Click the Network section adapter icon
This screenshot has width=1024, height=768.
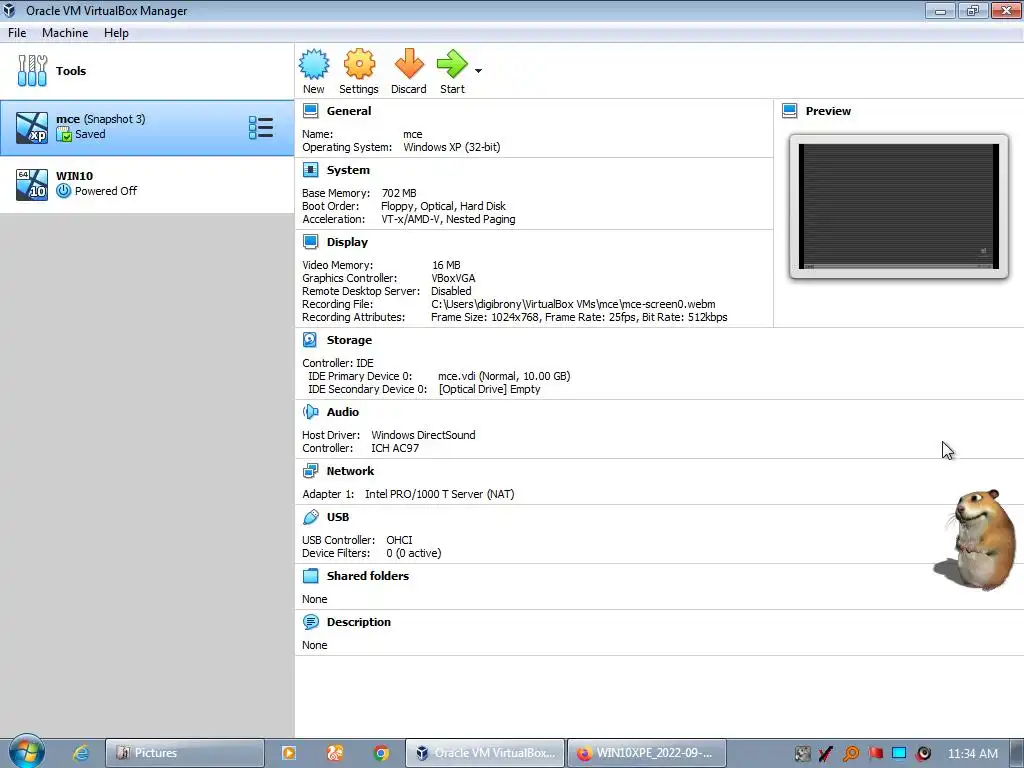tap(310, 471)
